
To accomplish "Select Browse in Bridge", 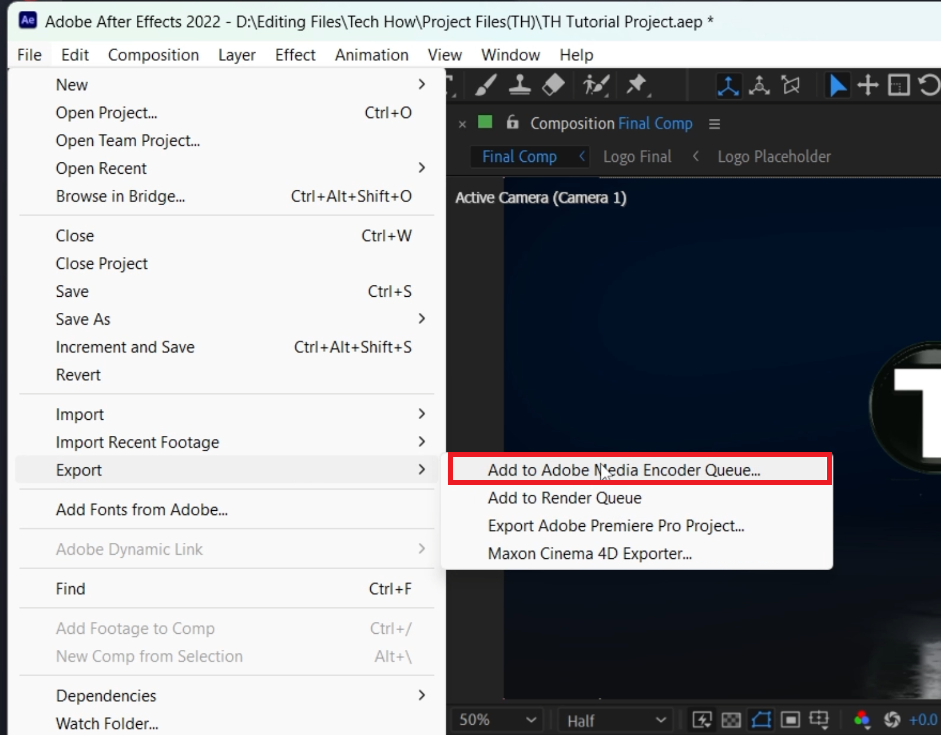I will [x=226, y=196].
